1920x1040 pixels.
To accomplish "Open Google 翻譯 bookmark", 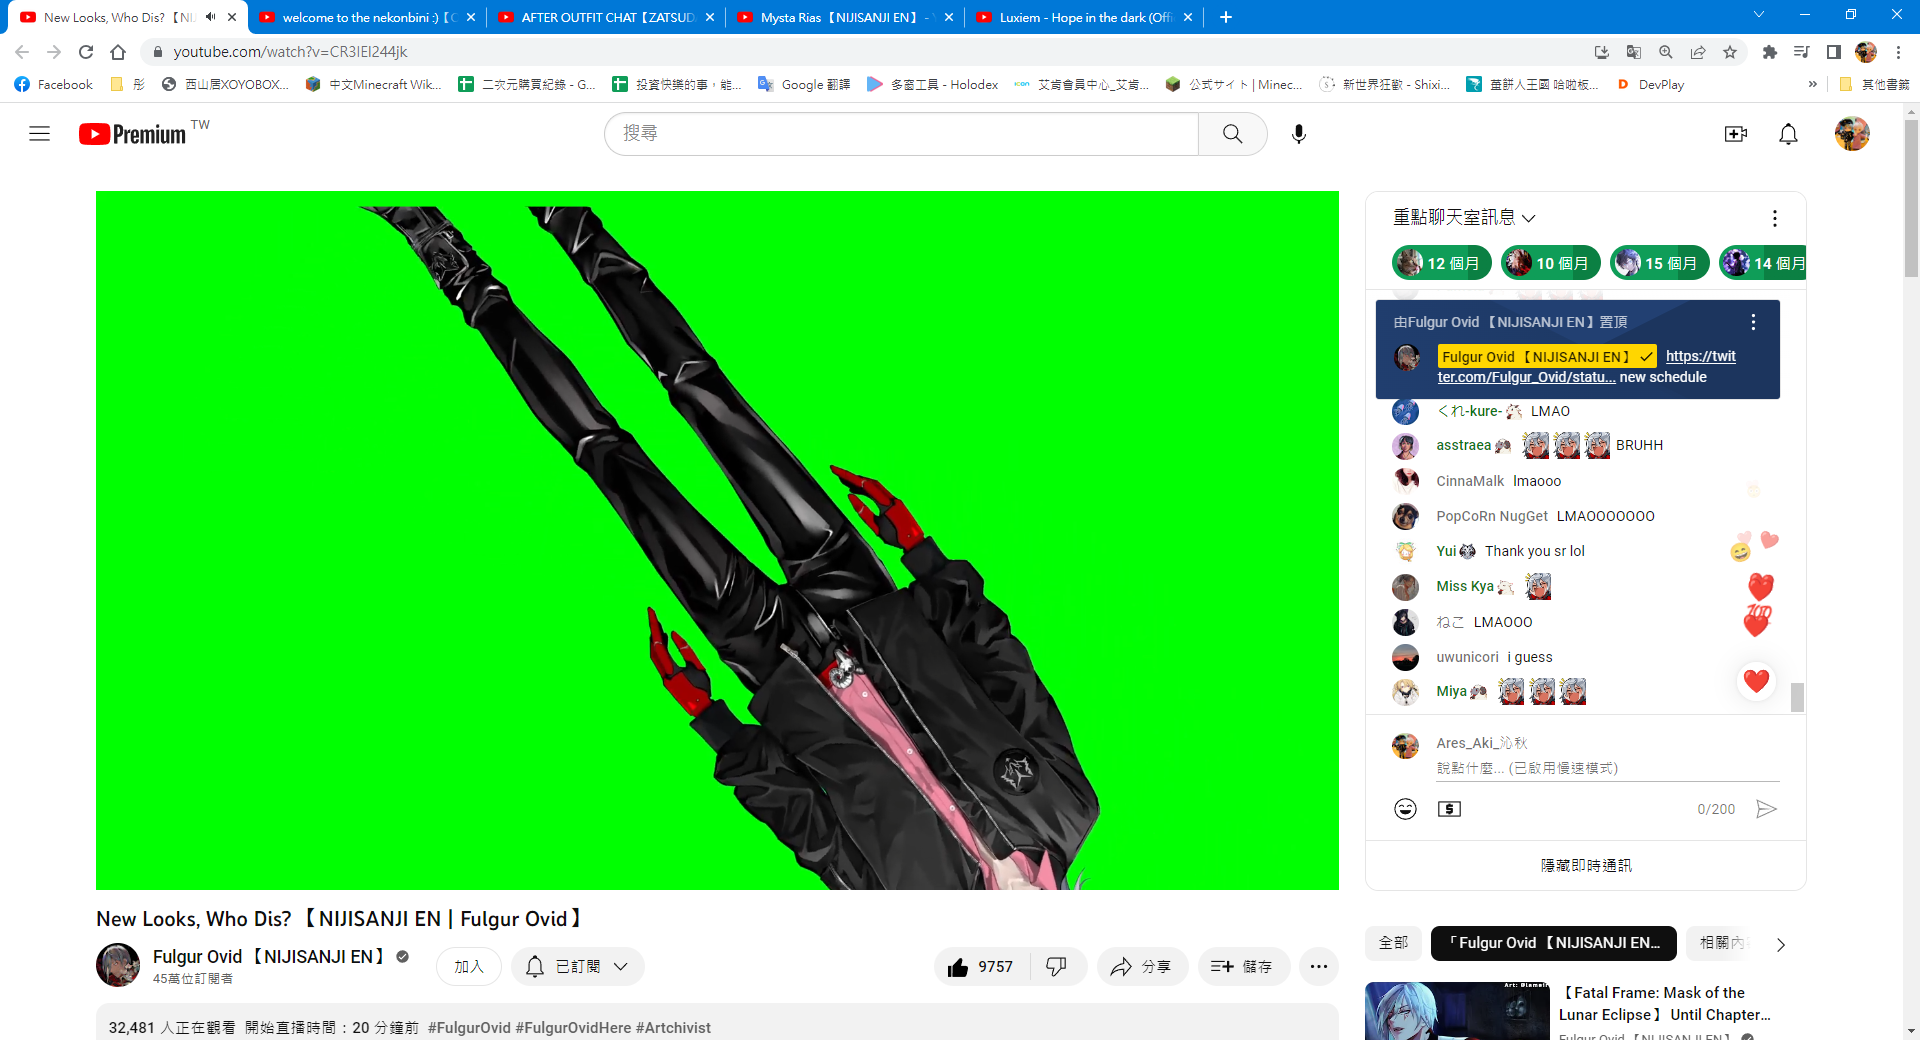I will (804, 85).
